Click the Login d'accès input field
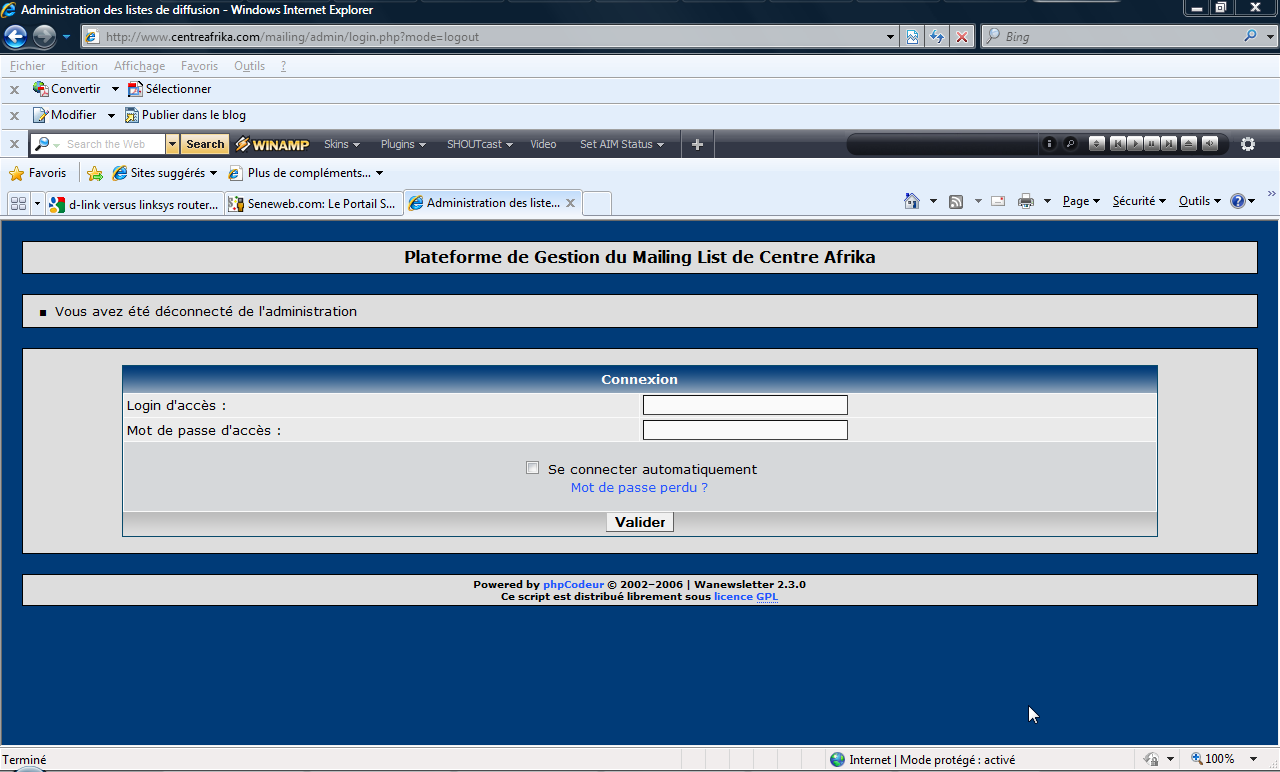The height and width of the screenshot is (772, 1280). (x=745, y=405)
